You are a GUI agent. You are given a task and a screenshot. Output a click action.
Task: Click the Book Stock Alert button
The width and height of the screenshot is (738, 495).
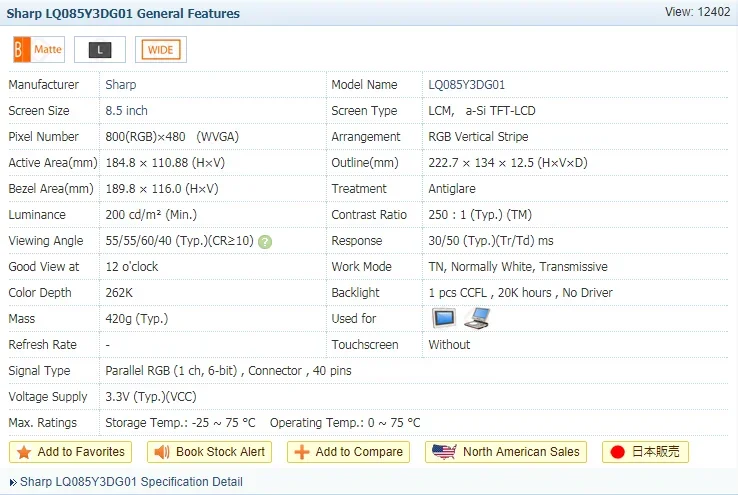pyautogui.click(x=209, y=452)
